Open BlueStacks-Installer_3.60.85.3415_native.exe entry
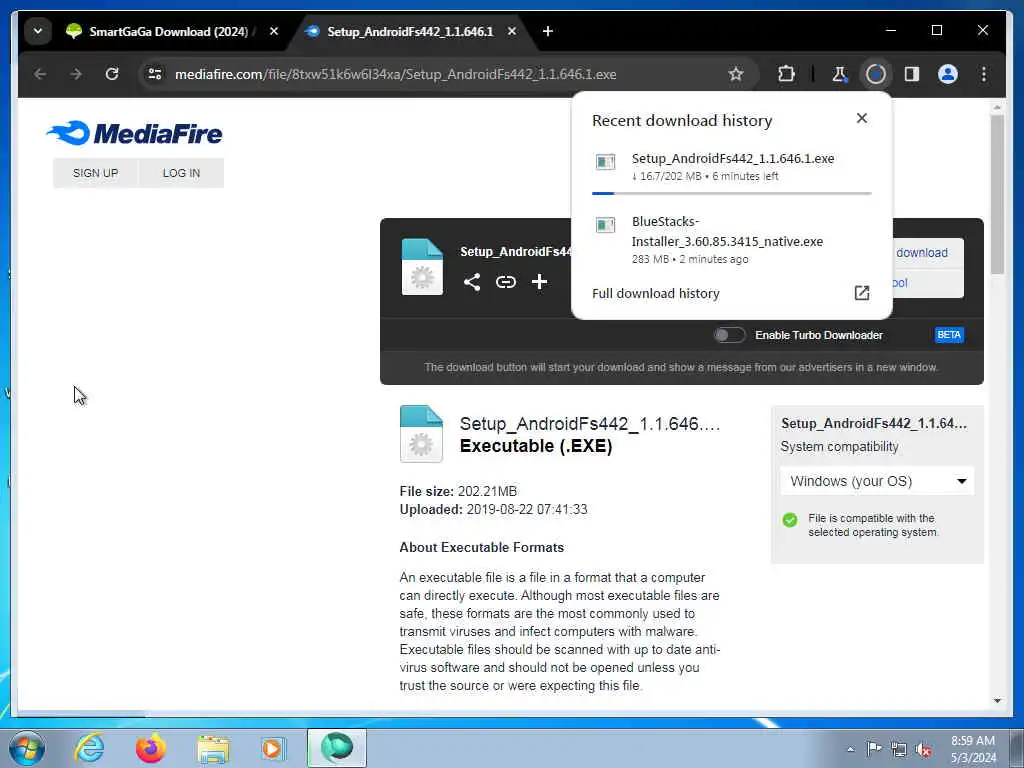This screenshot has height=768, width=1024. tap(731, 240)
